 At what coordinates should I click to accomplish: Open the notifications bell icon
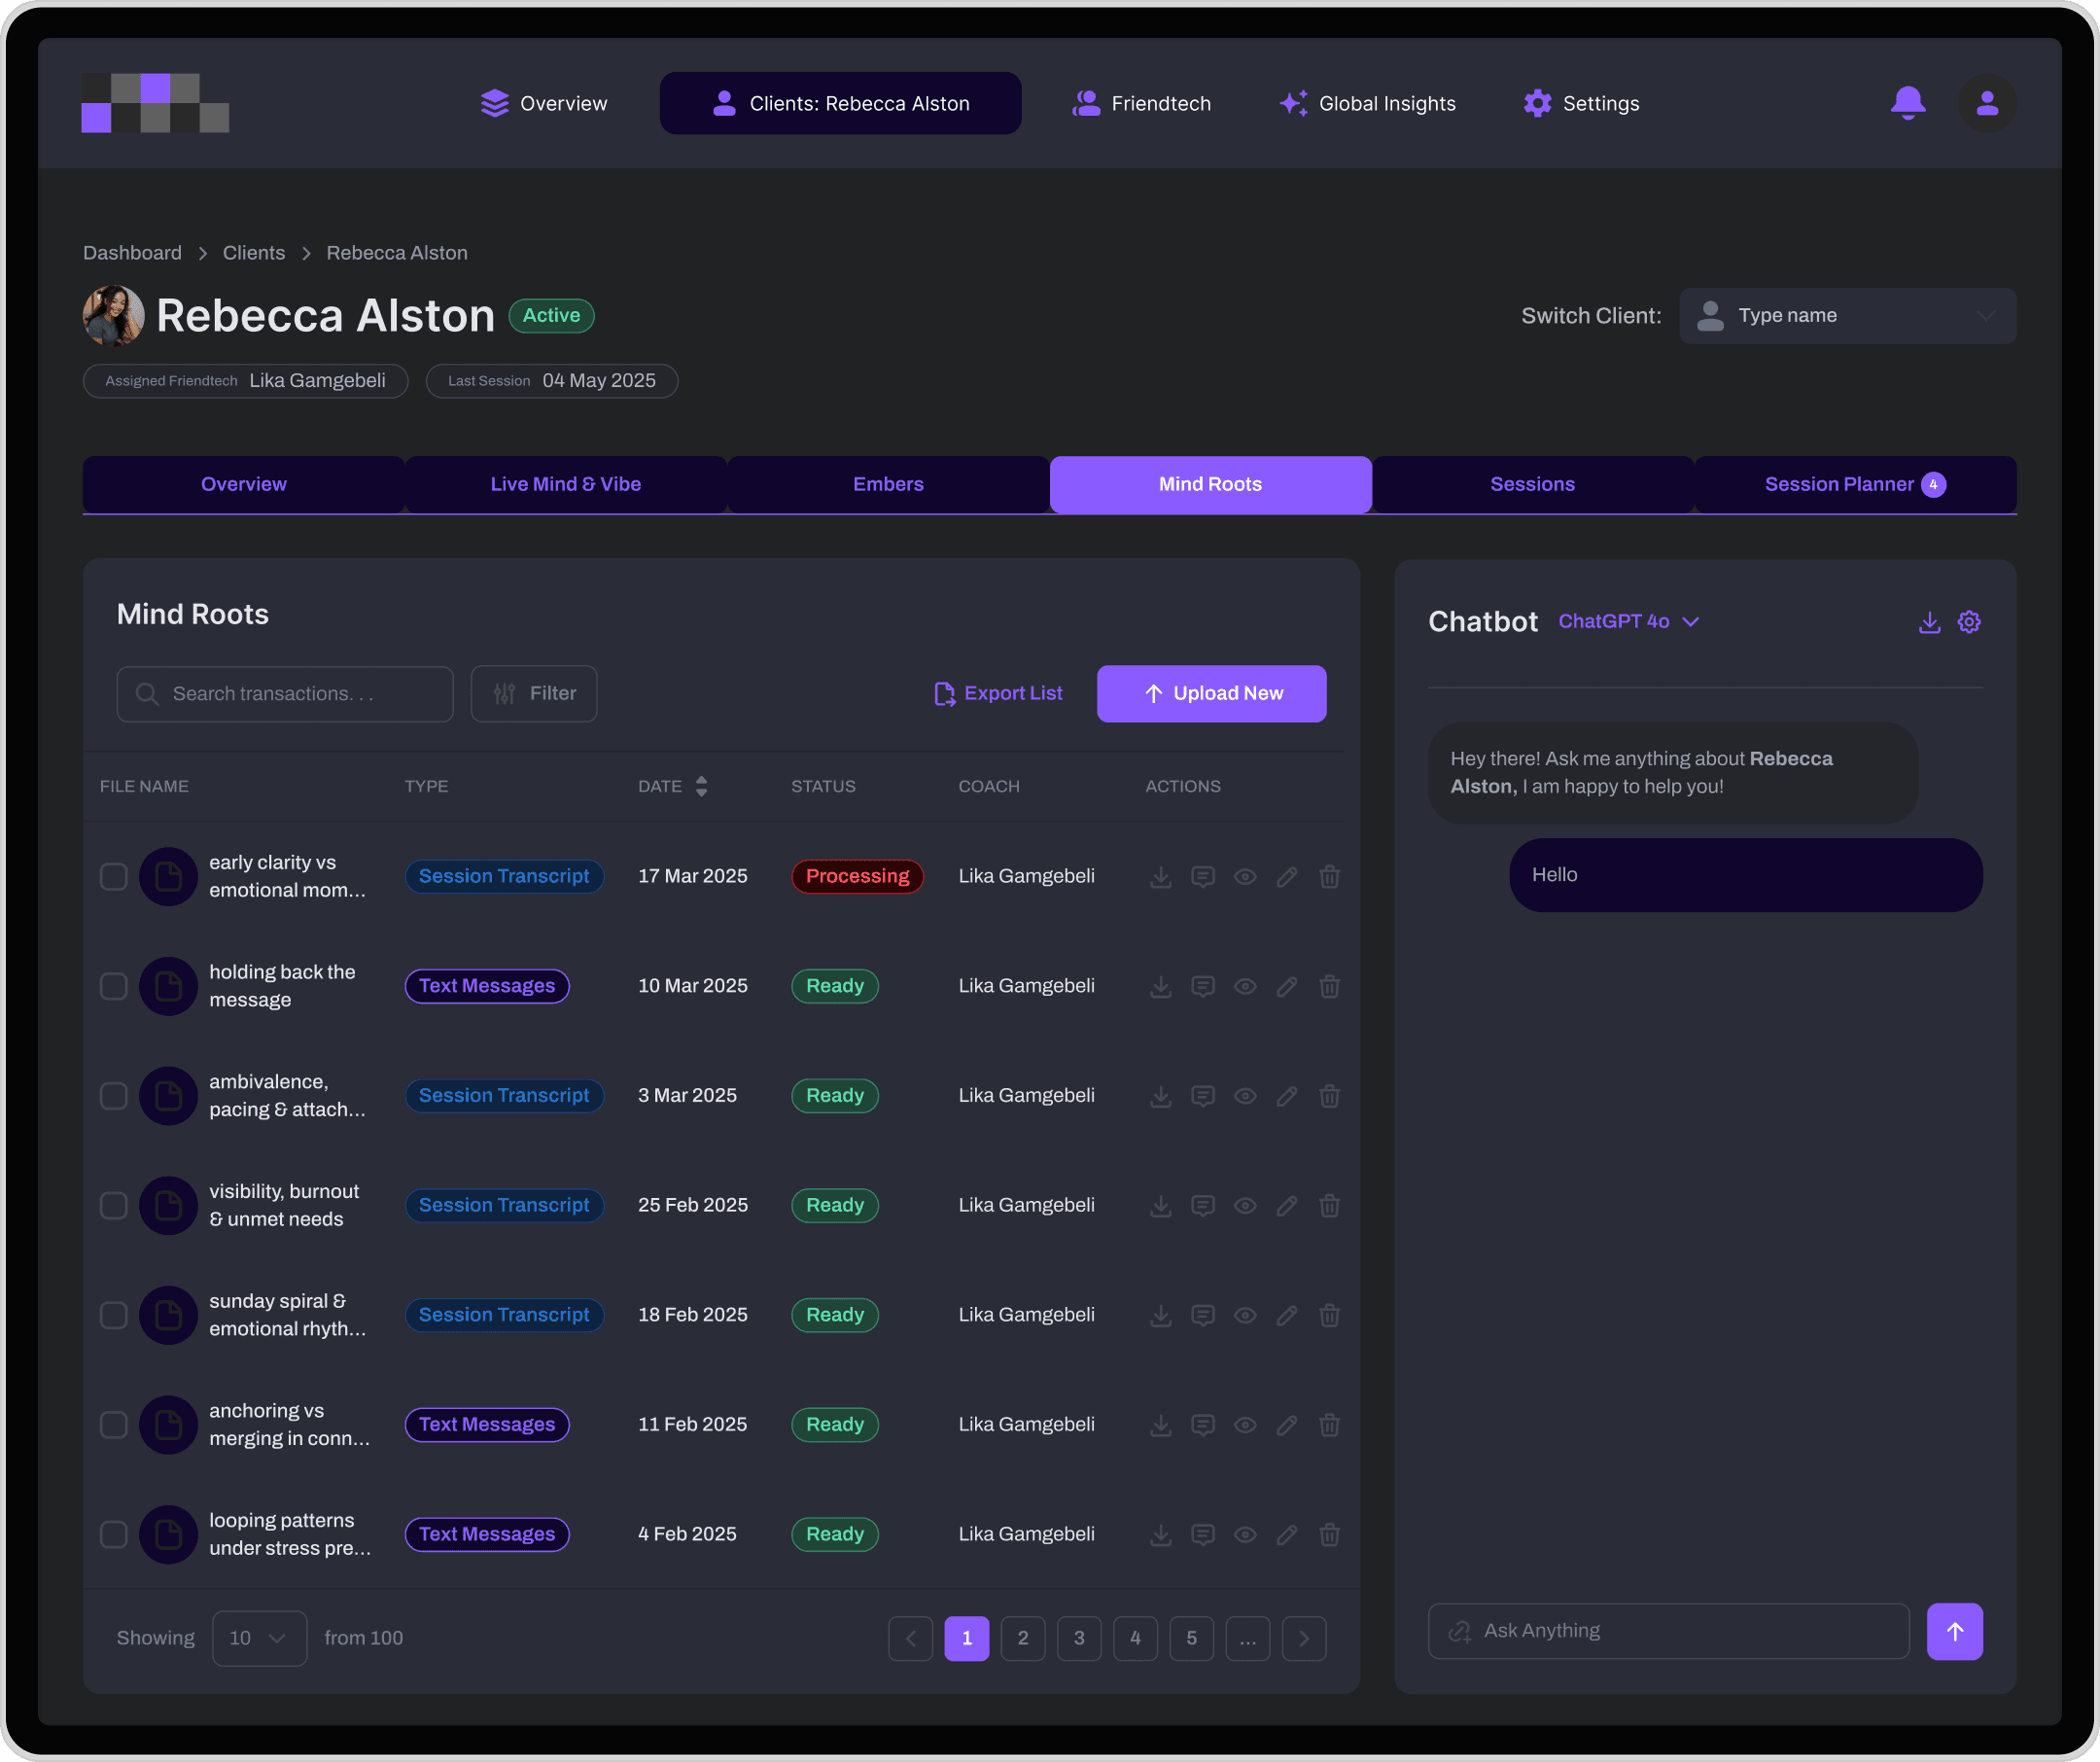[1907, 103]
